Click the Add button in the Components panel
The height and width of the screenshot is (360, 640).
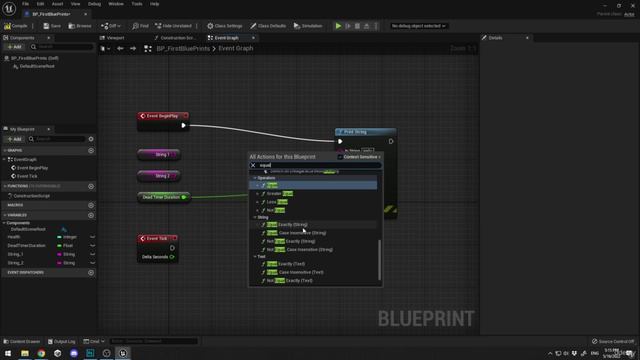pyautogui.click(x=14, y=47)
